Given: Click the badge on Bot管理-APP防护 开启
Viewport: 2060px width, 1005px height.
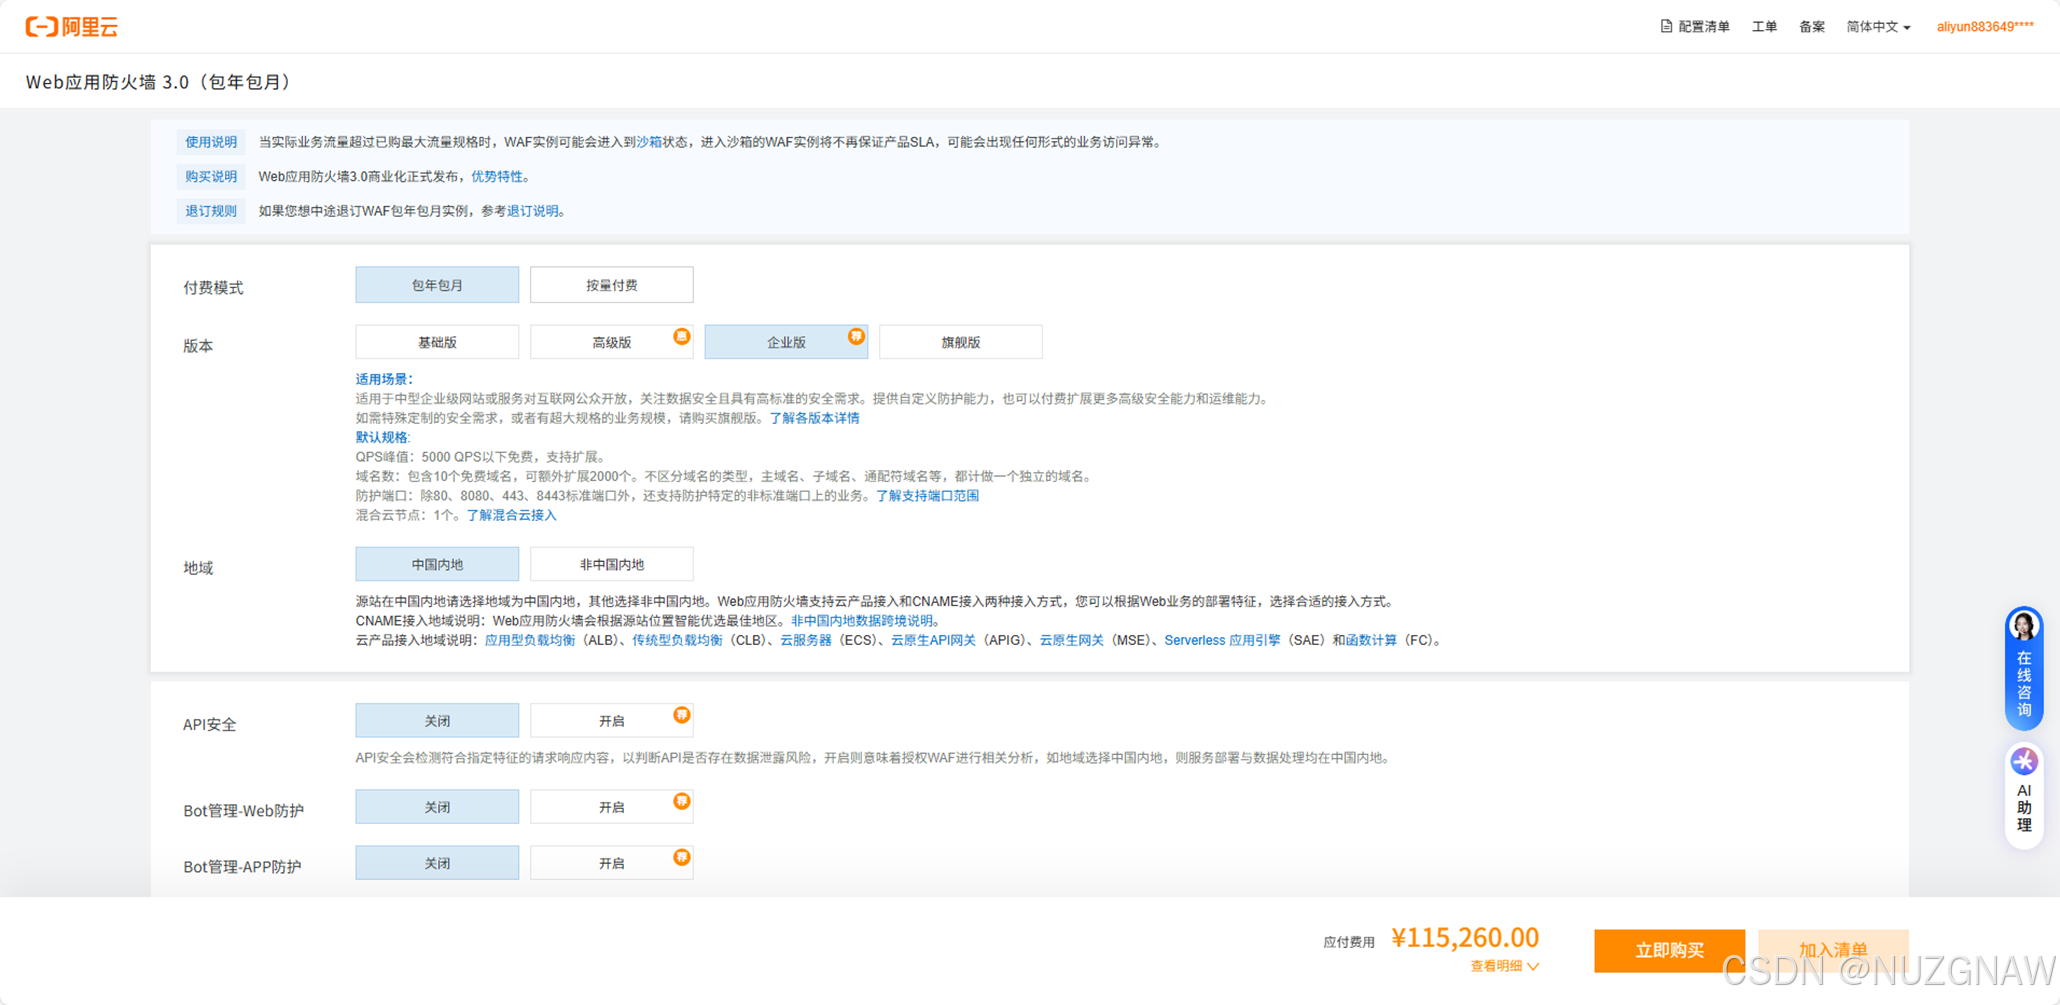Looking at the screenshot, I should 681,858.
